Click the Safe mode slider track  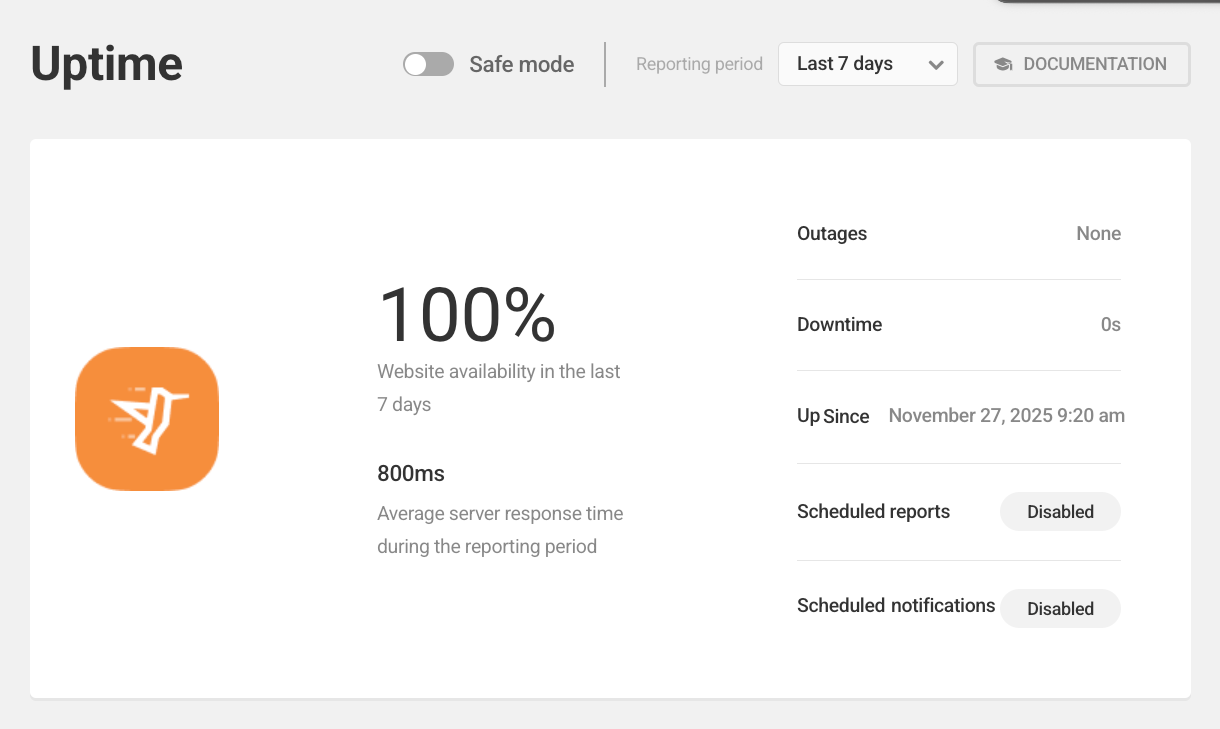[428, 64]
